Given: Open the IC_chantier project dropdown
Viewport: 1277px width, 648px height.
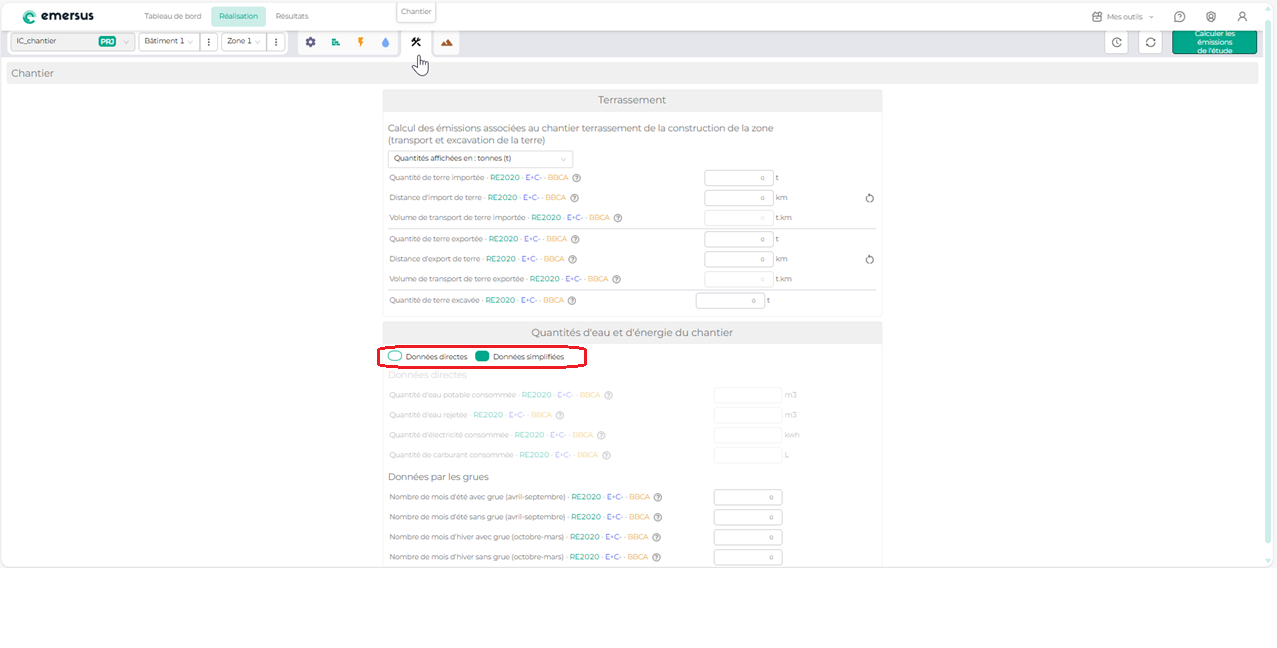Looking at the screenshot, I should pos(72,42).
